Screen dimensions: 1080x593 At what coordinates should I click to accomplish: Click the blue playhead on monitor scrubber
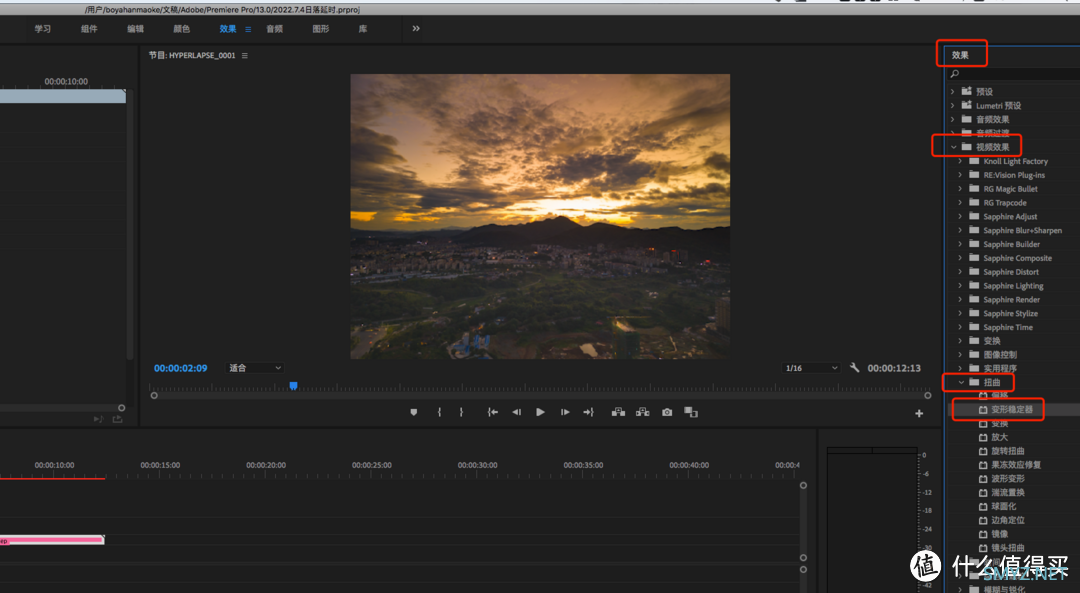(293, 385)
